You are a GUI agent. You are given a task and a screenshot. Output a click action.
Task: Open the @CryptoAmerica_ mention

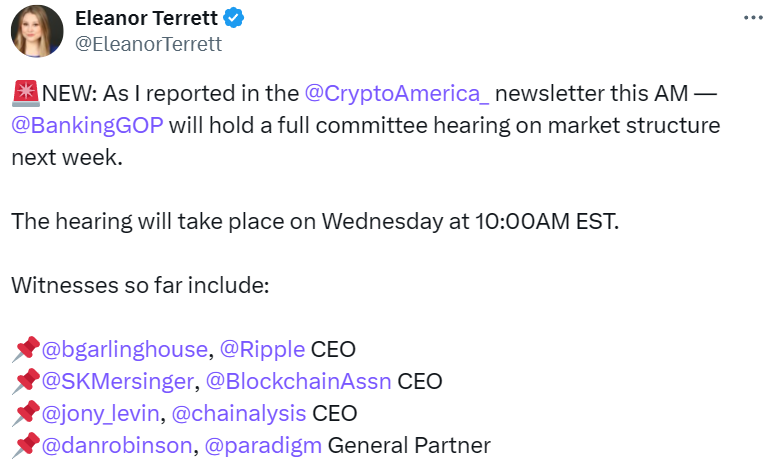pos(396,95)
